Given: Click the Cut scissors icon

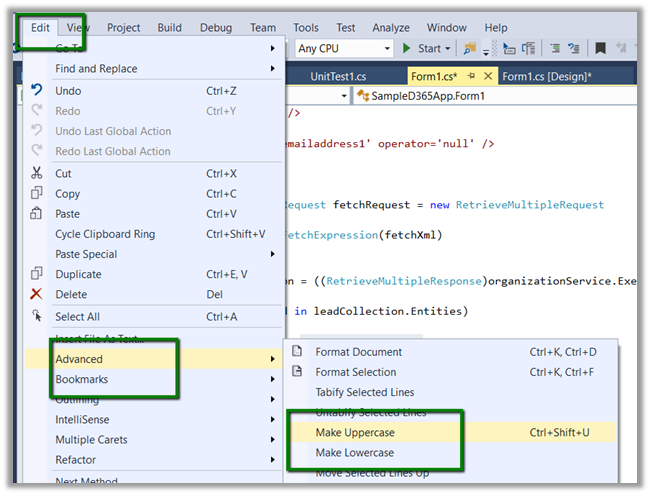Looking at the screenshot, I should pyautogui.click(x=37, y=173).
